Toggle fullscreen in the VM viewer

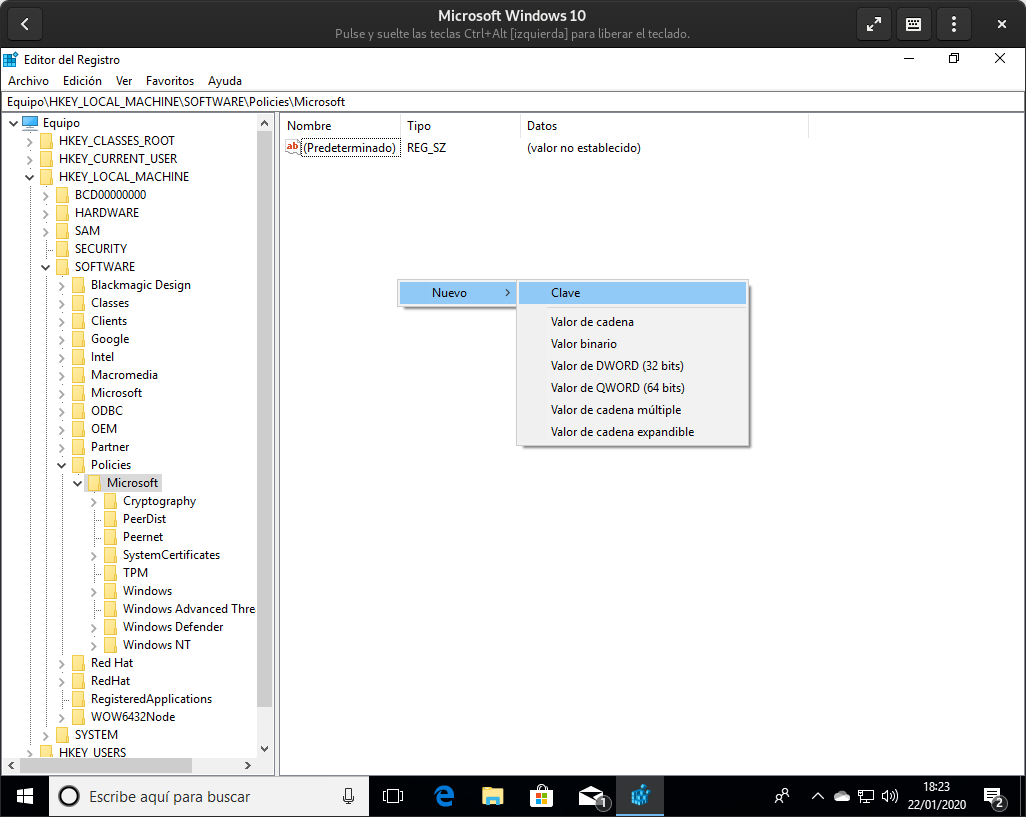pyautogui.click(x=874, y=24)
